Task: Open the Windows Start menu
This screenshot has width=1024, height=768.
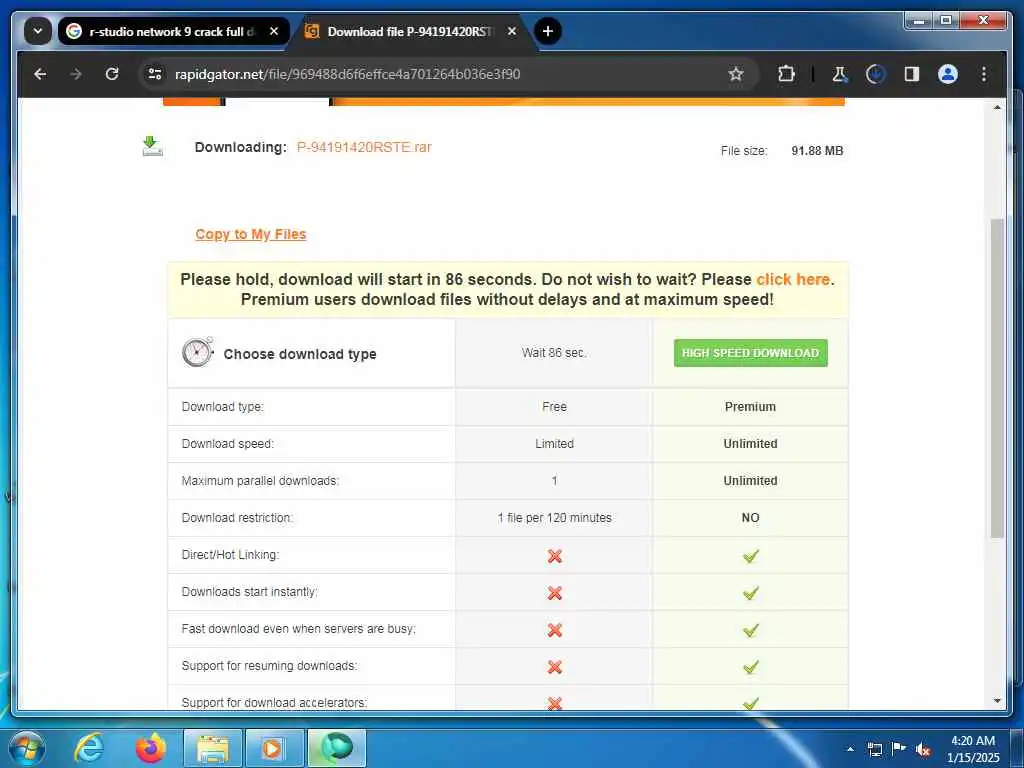Action: pyautogui.click(x=26, y=748)
